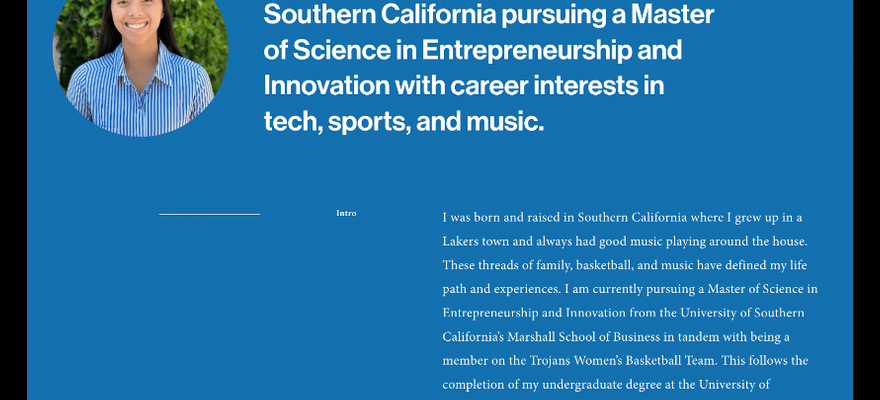
Task: Click the white divider line beside Intro
Action: coord(209,214)
